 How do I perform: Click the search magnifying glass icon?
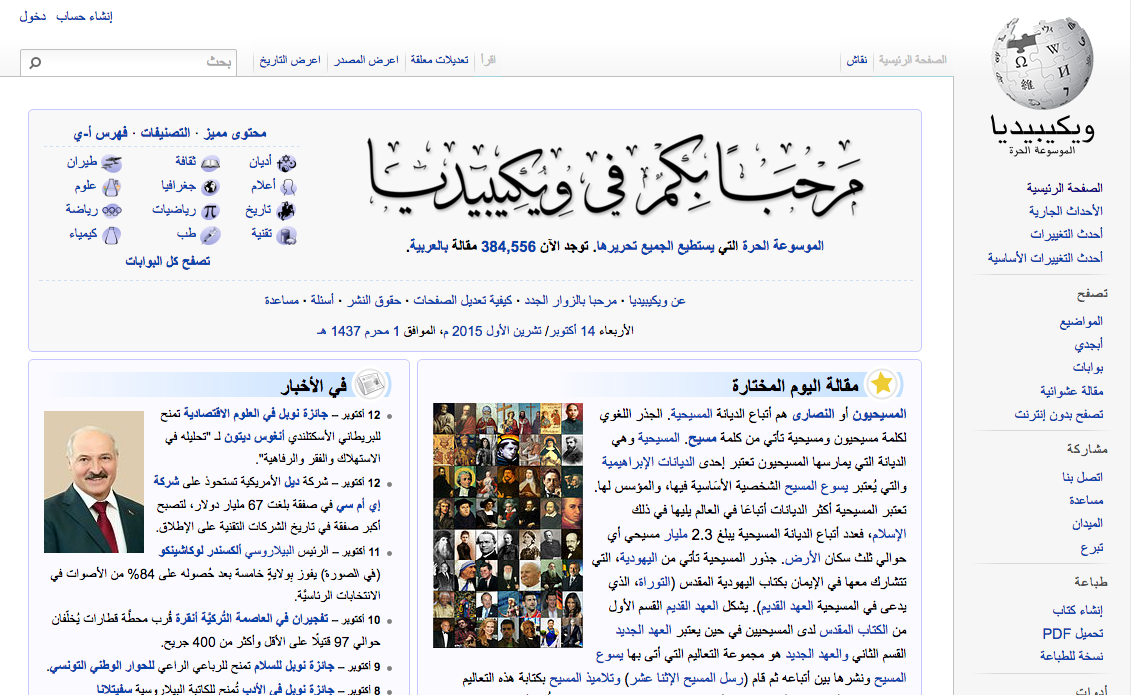[x=36, y=63]
